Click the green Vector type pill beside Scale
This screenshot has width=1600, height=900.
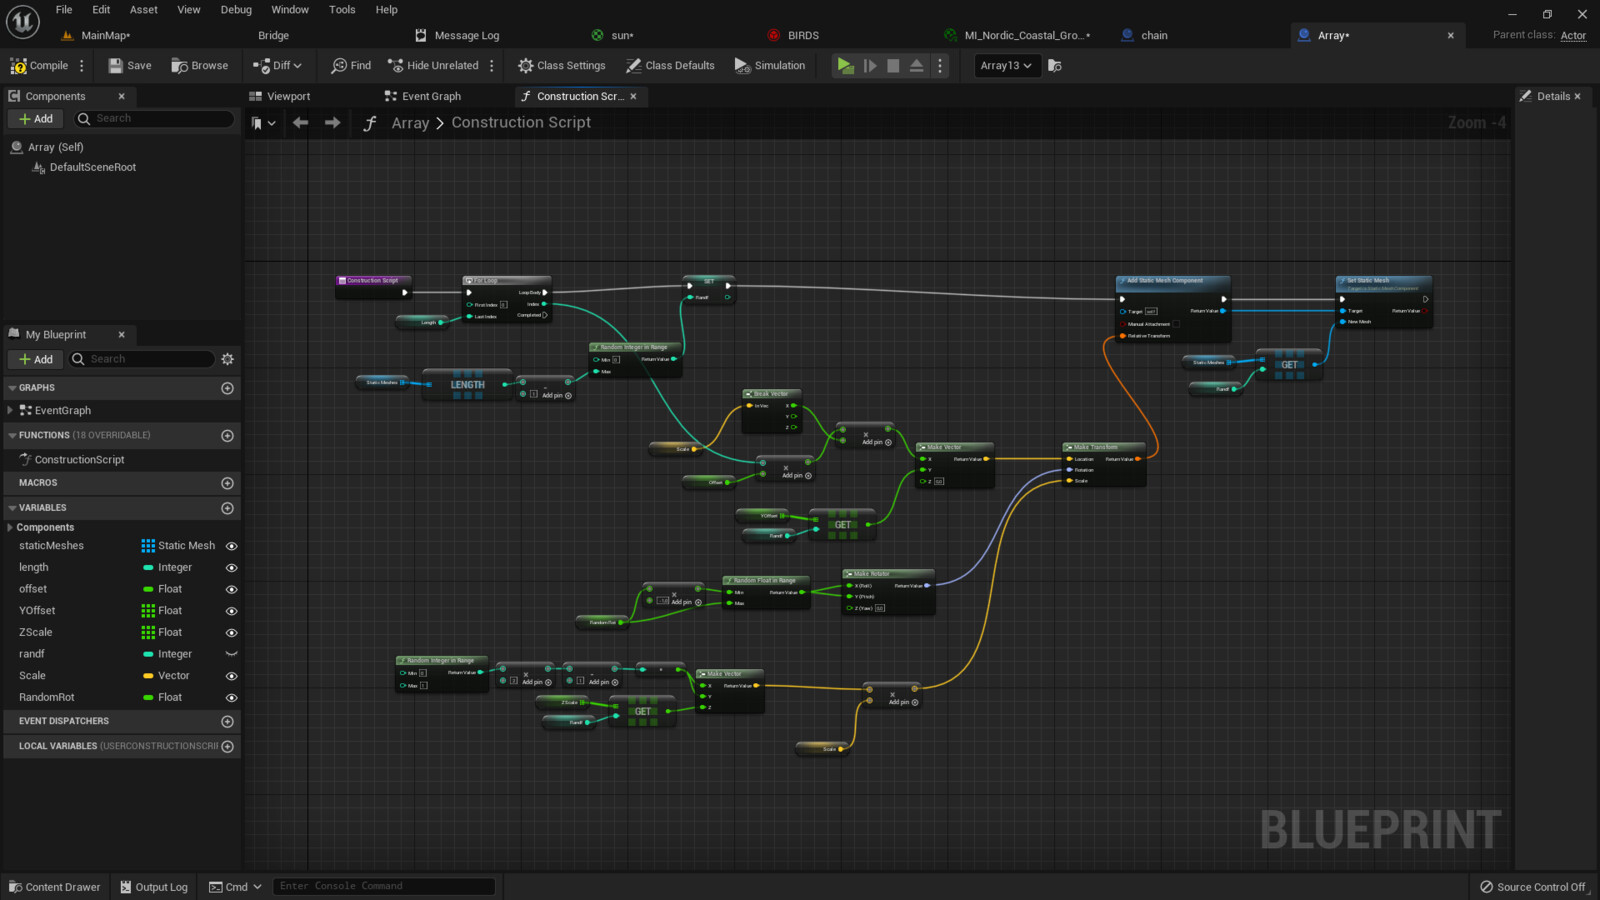[149, 675]
